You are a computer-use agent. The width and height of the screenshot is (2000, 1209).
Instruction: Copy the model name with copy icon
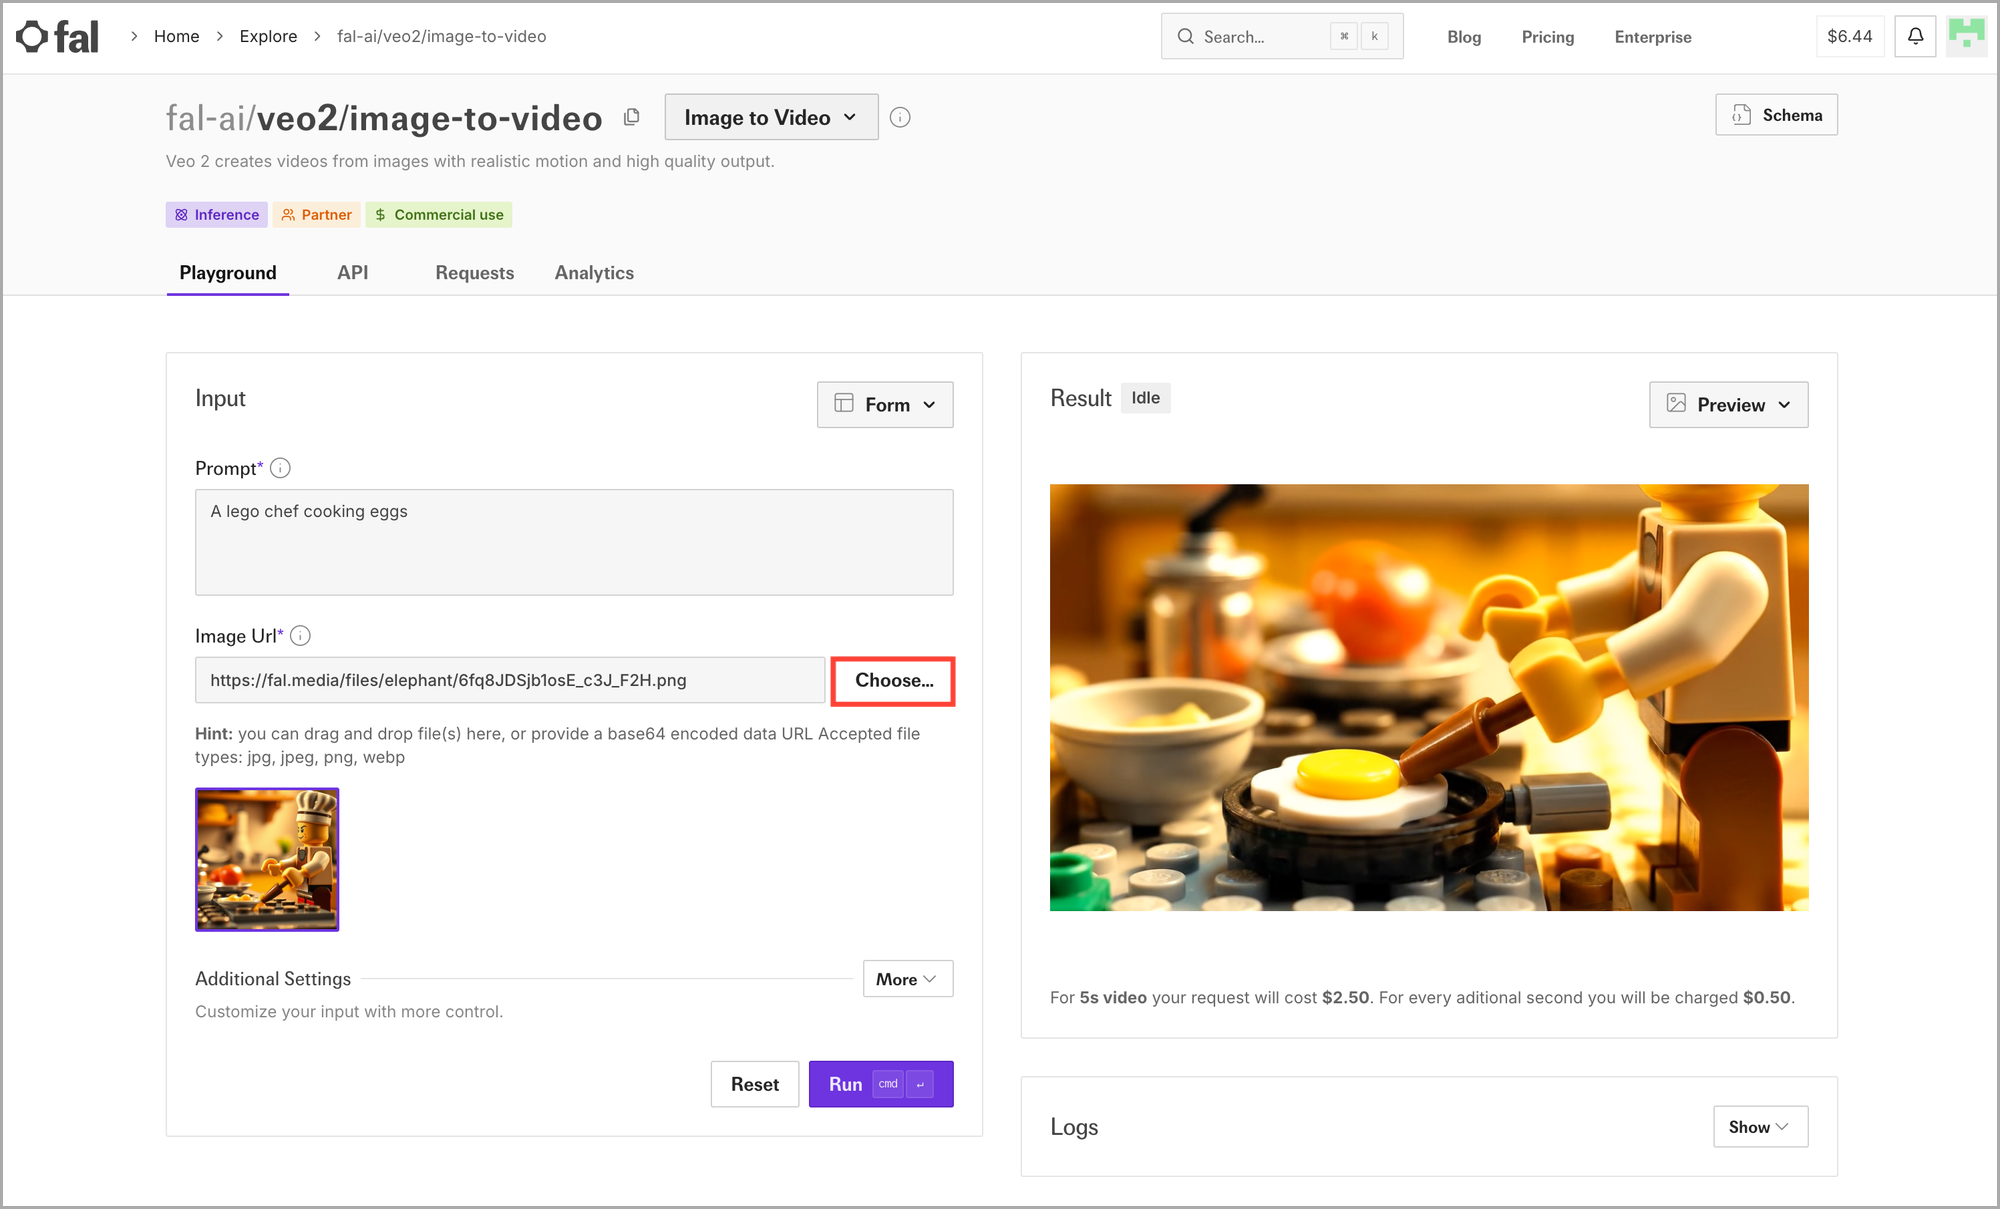click(631, 117)
